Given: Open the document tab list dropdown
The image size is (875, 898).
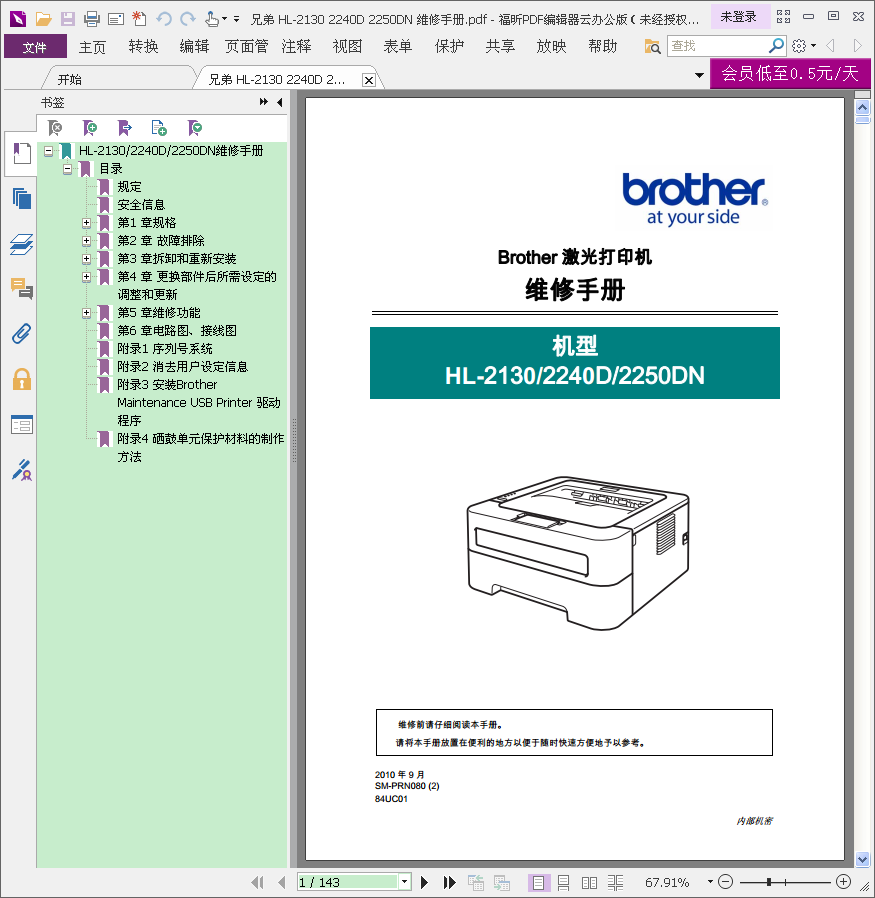Looking at the screenshot, I should (699, 75).
